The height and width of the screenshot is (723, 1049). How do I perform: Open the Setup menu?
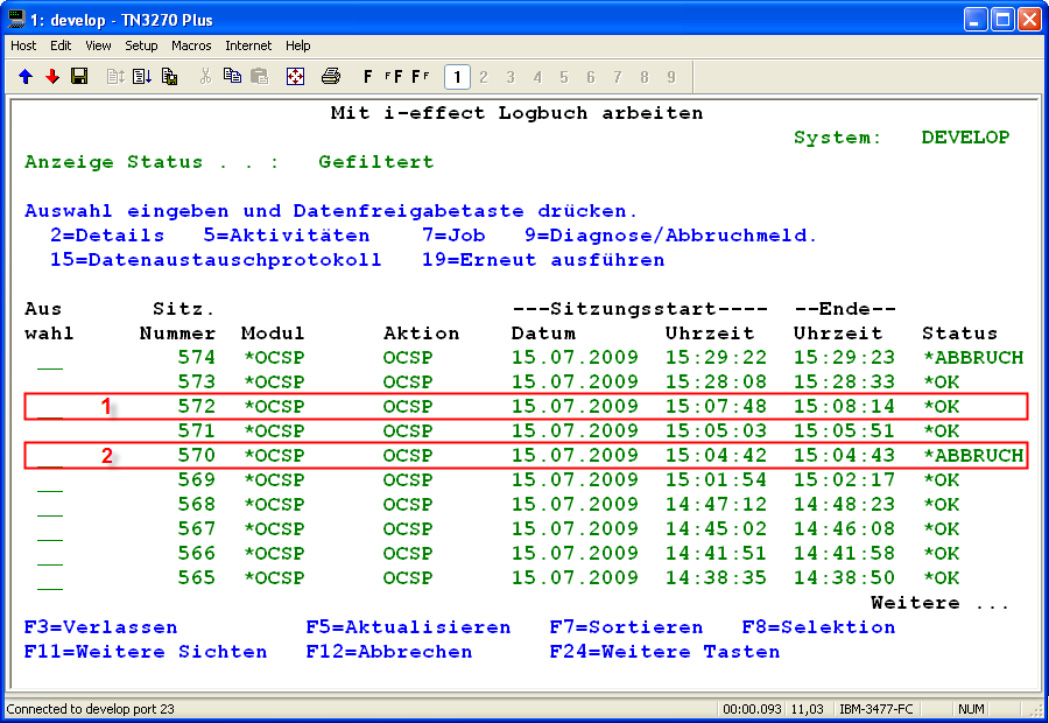click(141, 46)
